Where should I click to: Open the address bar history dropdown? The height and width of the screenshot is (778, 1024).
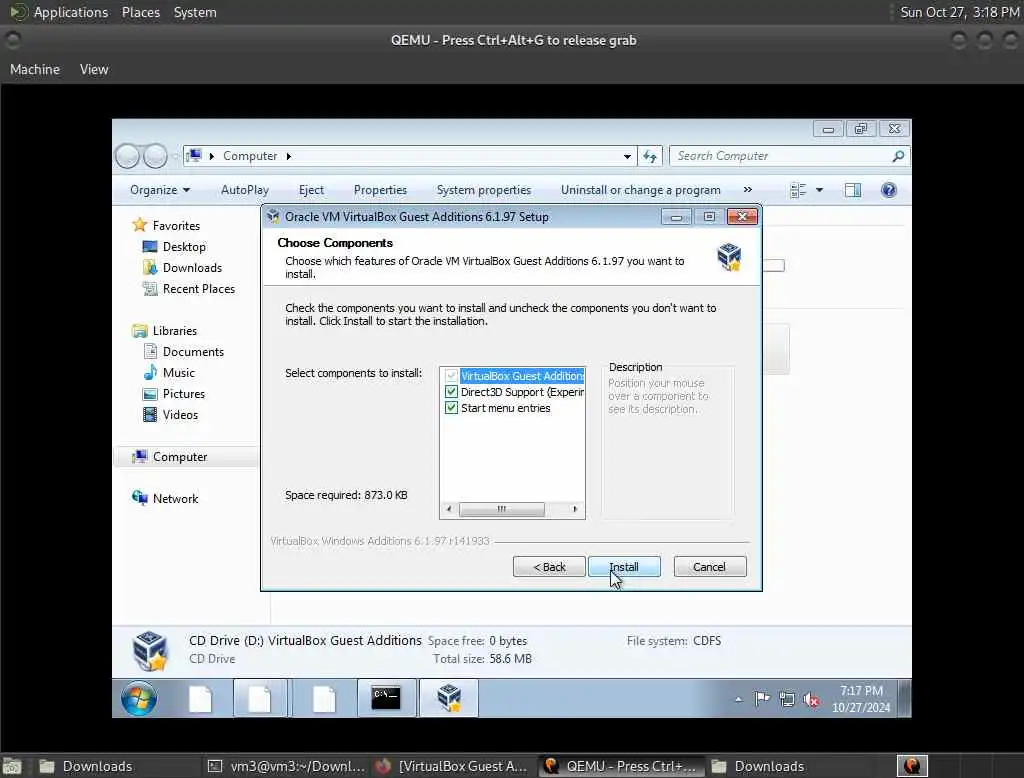(627, 156)
